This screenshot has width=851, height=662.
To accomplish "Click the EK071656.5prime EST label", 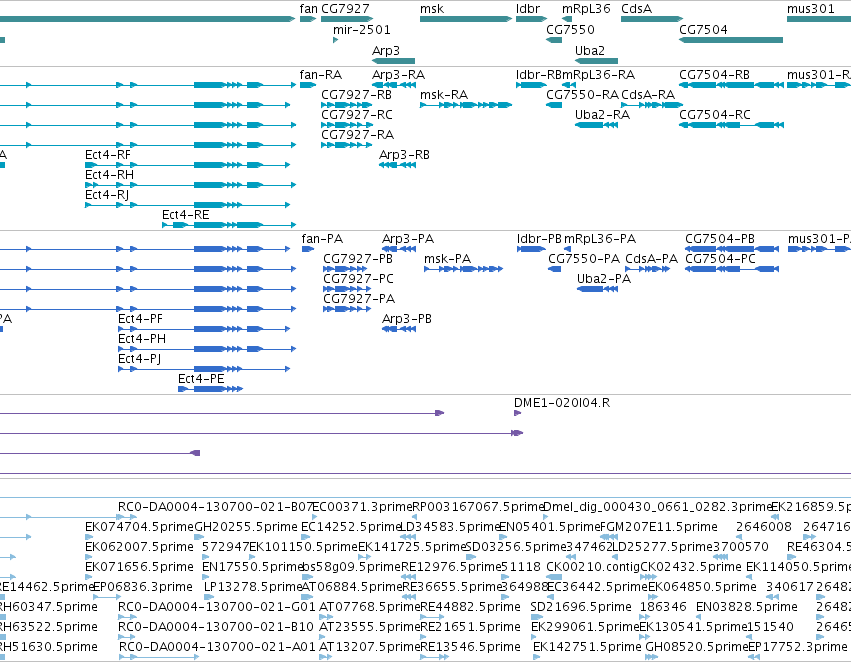I will 139,566.
